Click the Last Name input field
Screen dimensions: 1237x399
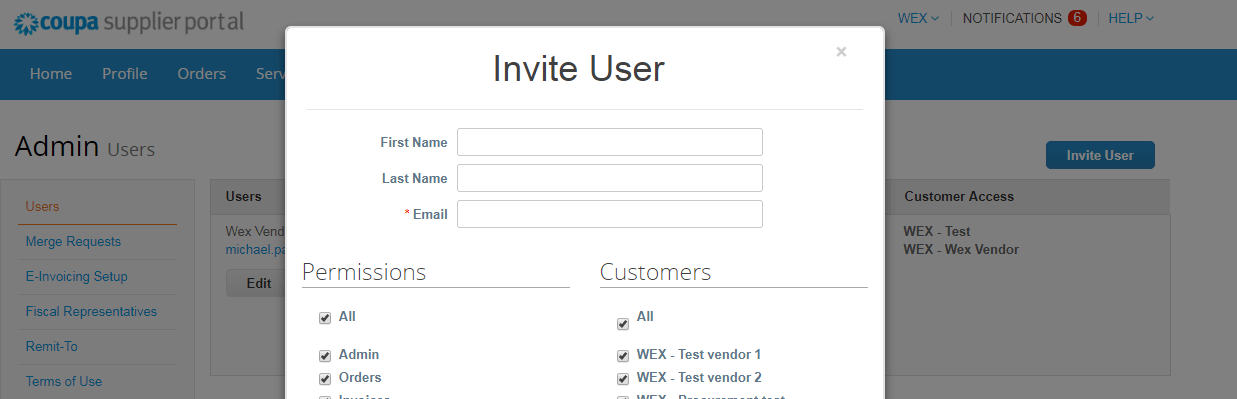610,178
